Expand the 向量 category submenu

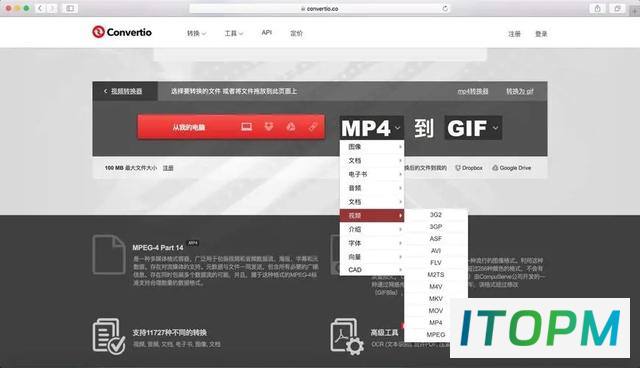click(x=372, y=257)
